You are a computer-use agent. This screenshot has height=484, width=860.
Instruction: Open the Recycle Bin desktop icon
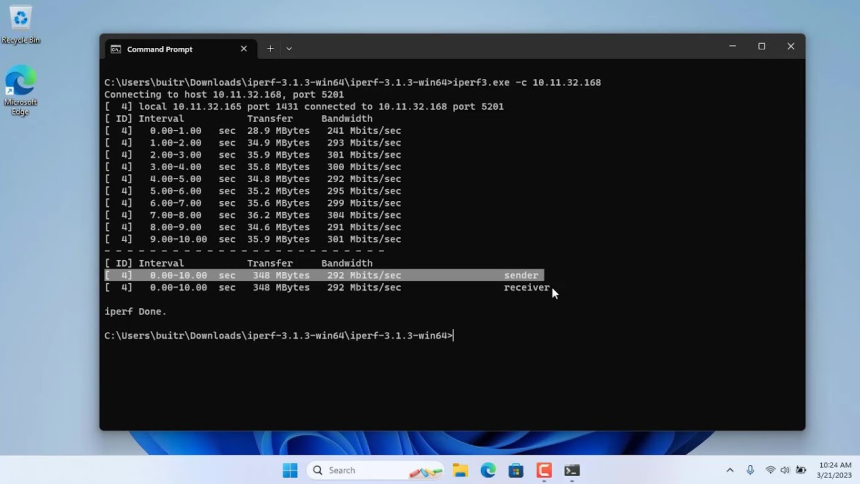coord(20,25)
